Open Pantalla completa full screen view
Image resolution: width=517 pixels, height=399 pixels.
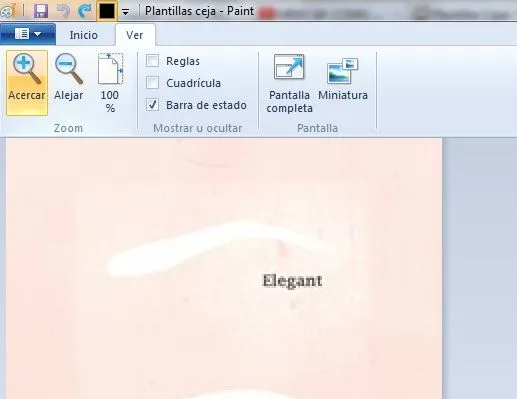coord(289,84)
